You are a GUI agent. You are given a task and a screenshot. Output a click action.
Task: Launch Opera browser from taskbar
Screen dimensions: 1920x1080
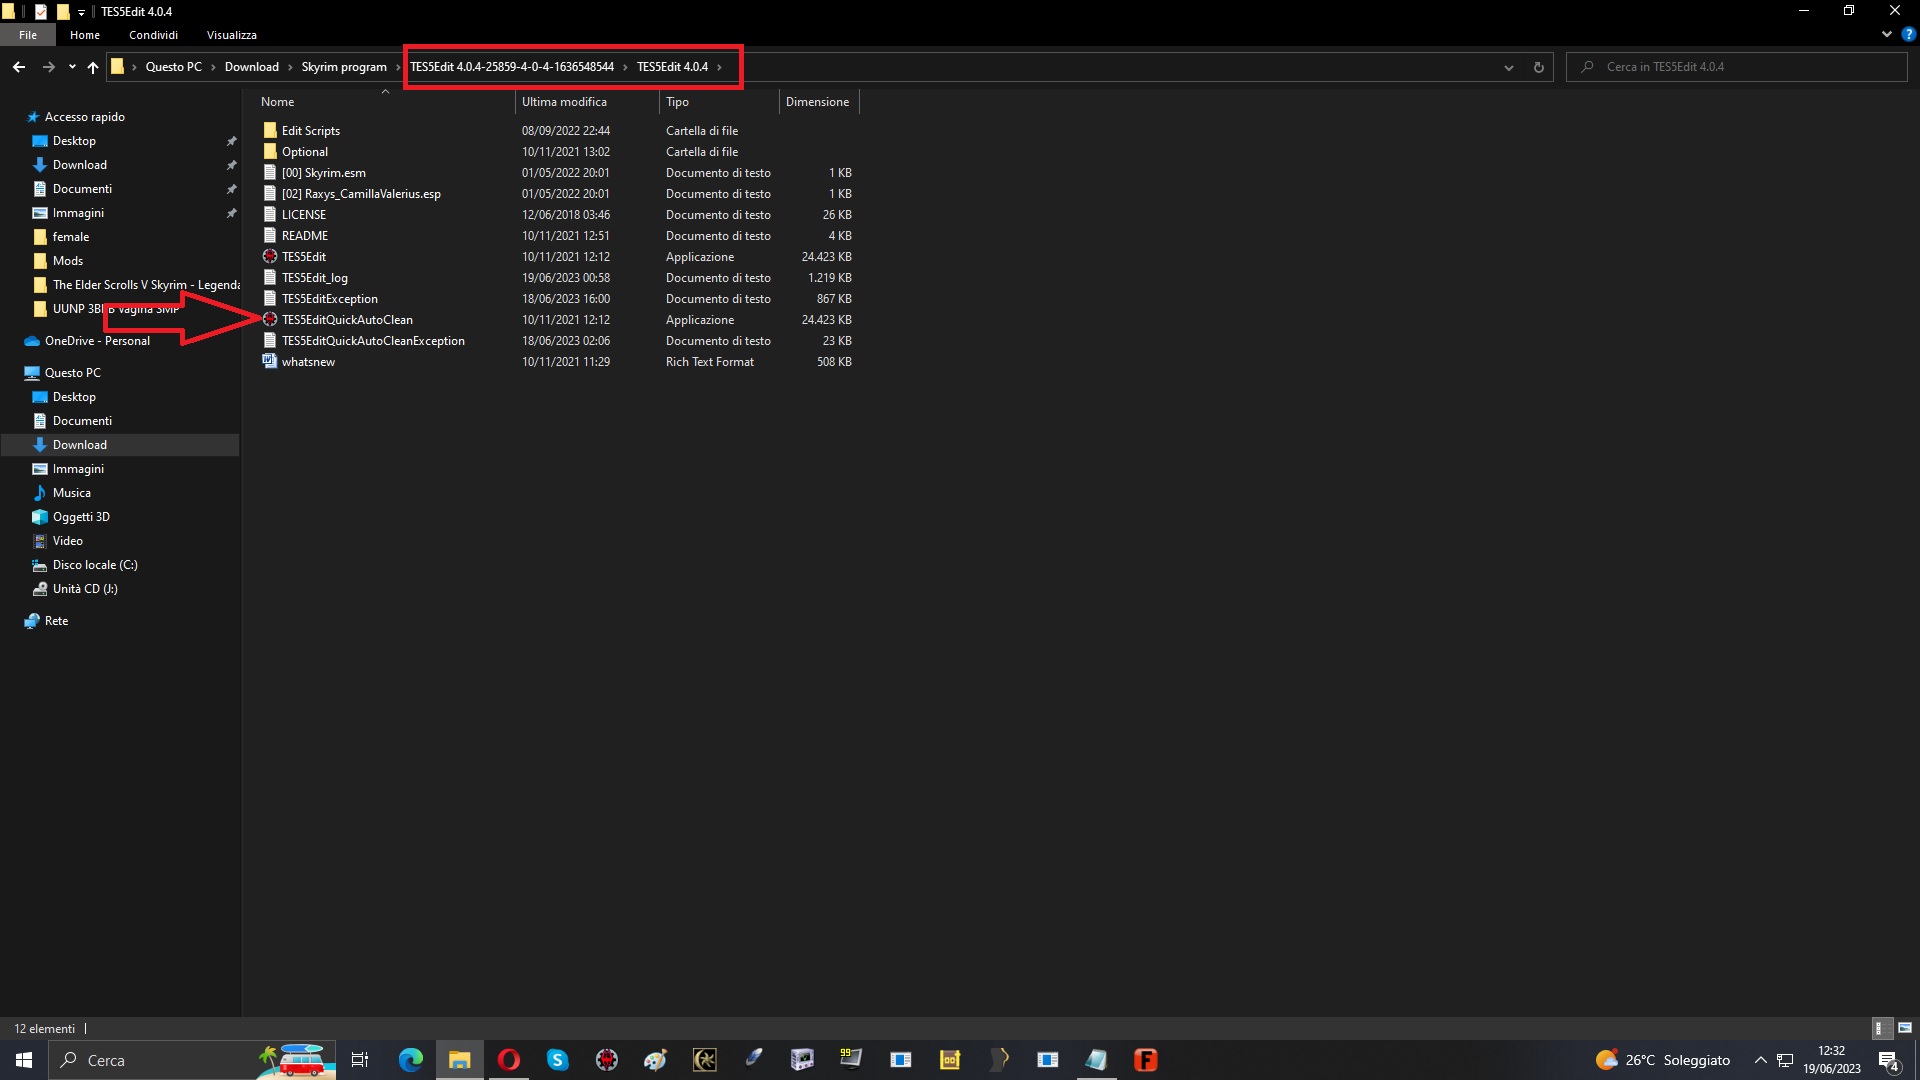(x=508, y=1060)
